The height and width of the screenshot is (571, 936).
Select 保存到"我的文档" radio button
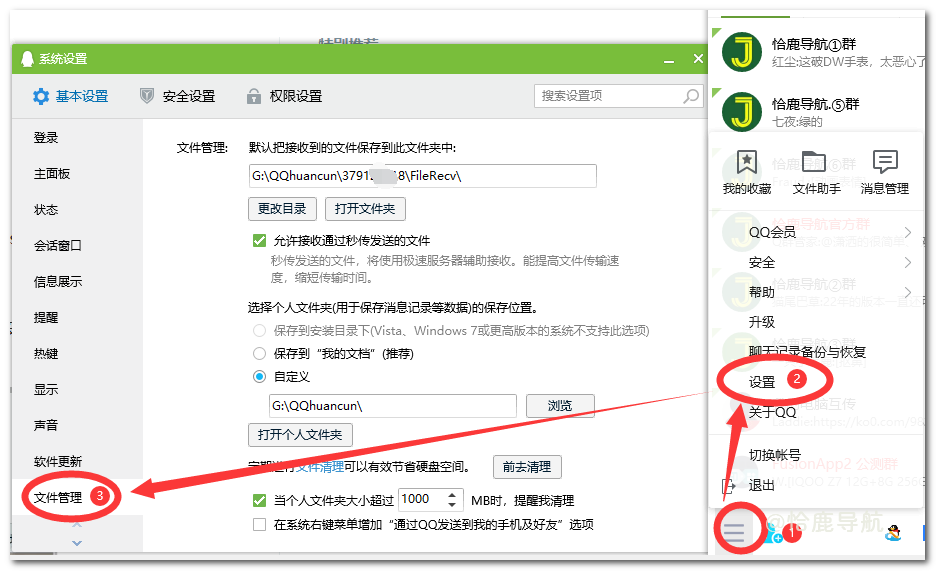pos(259,354)
